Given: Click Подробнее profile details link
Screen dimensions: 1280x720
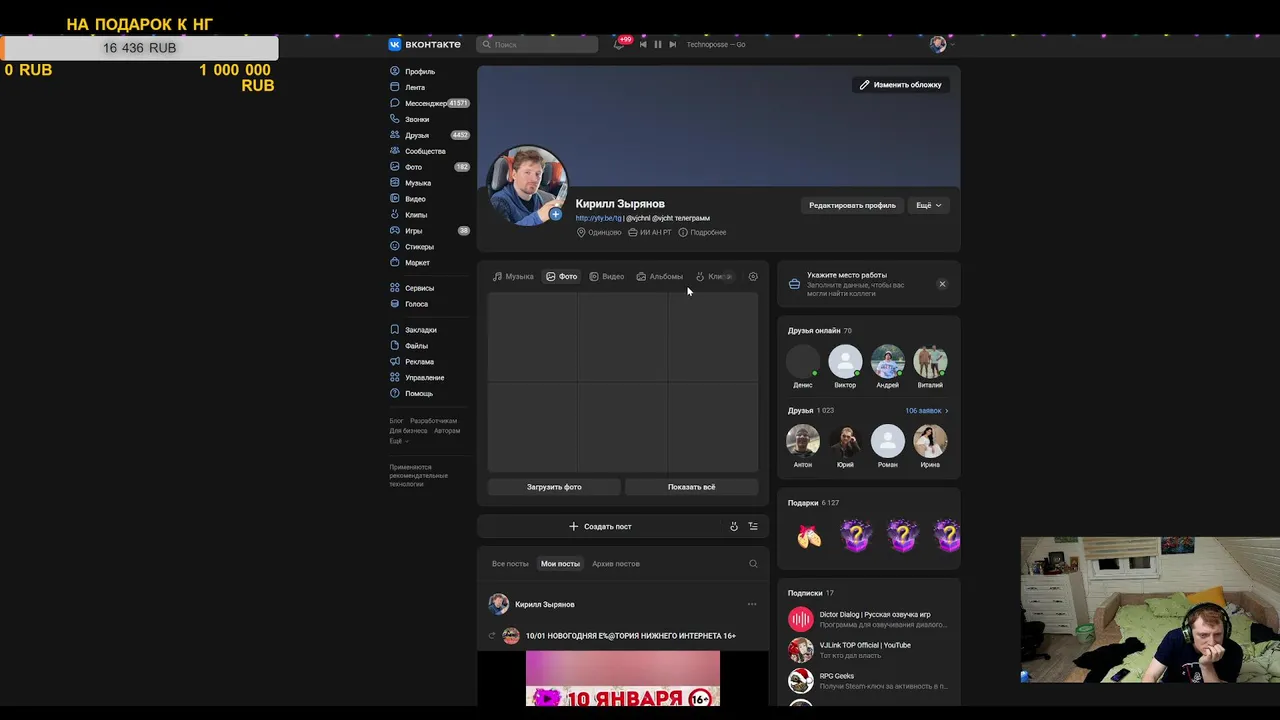Looking at the screenshot, I should [x=702, y=232].
